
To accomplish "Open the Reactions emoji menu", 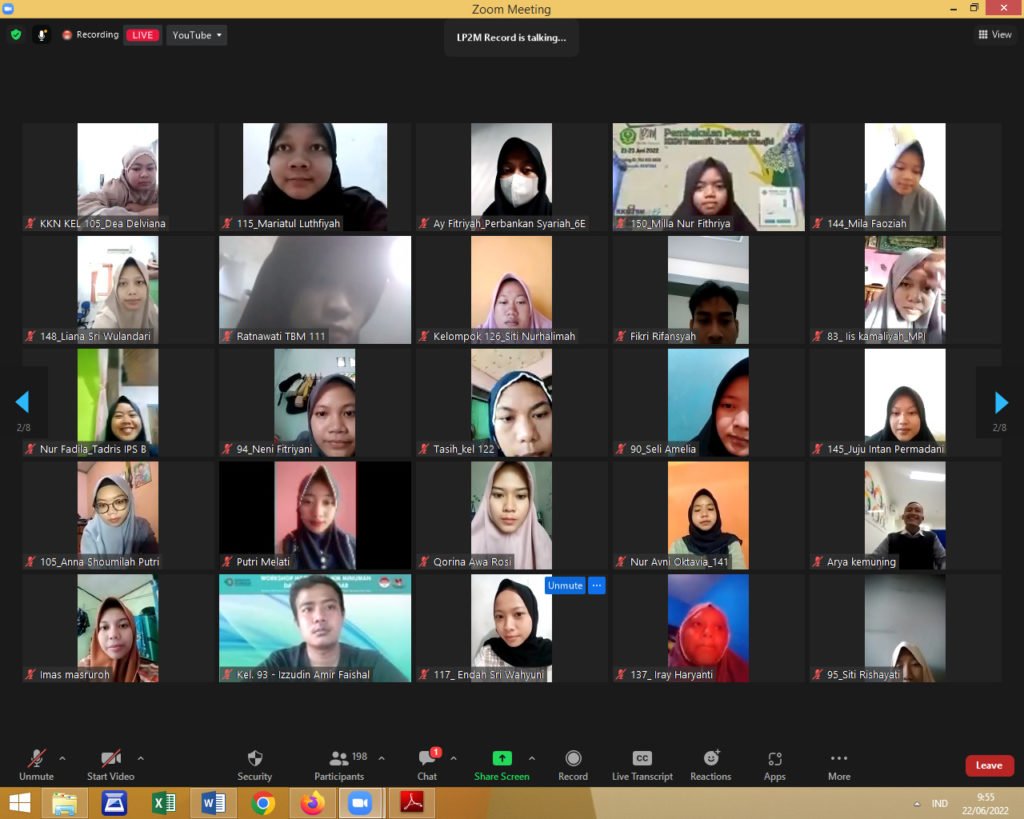I will 711,759.
